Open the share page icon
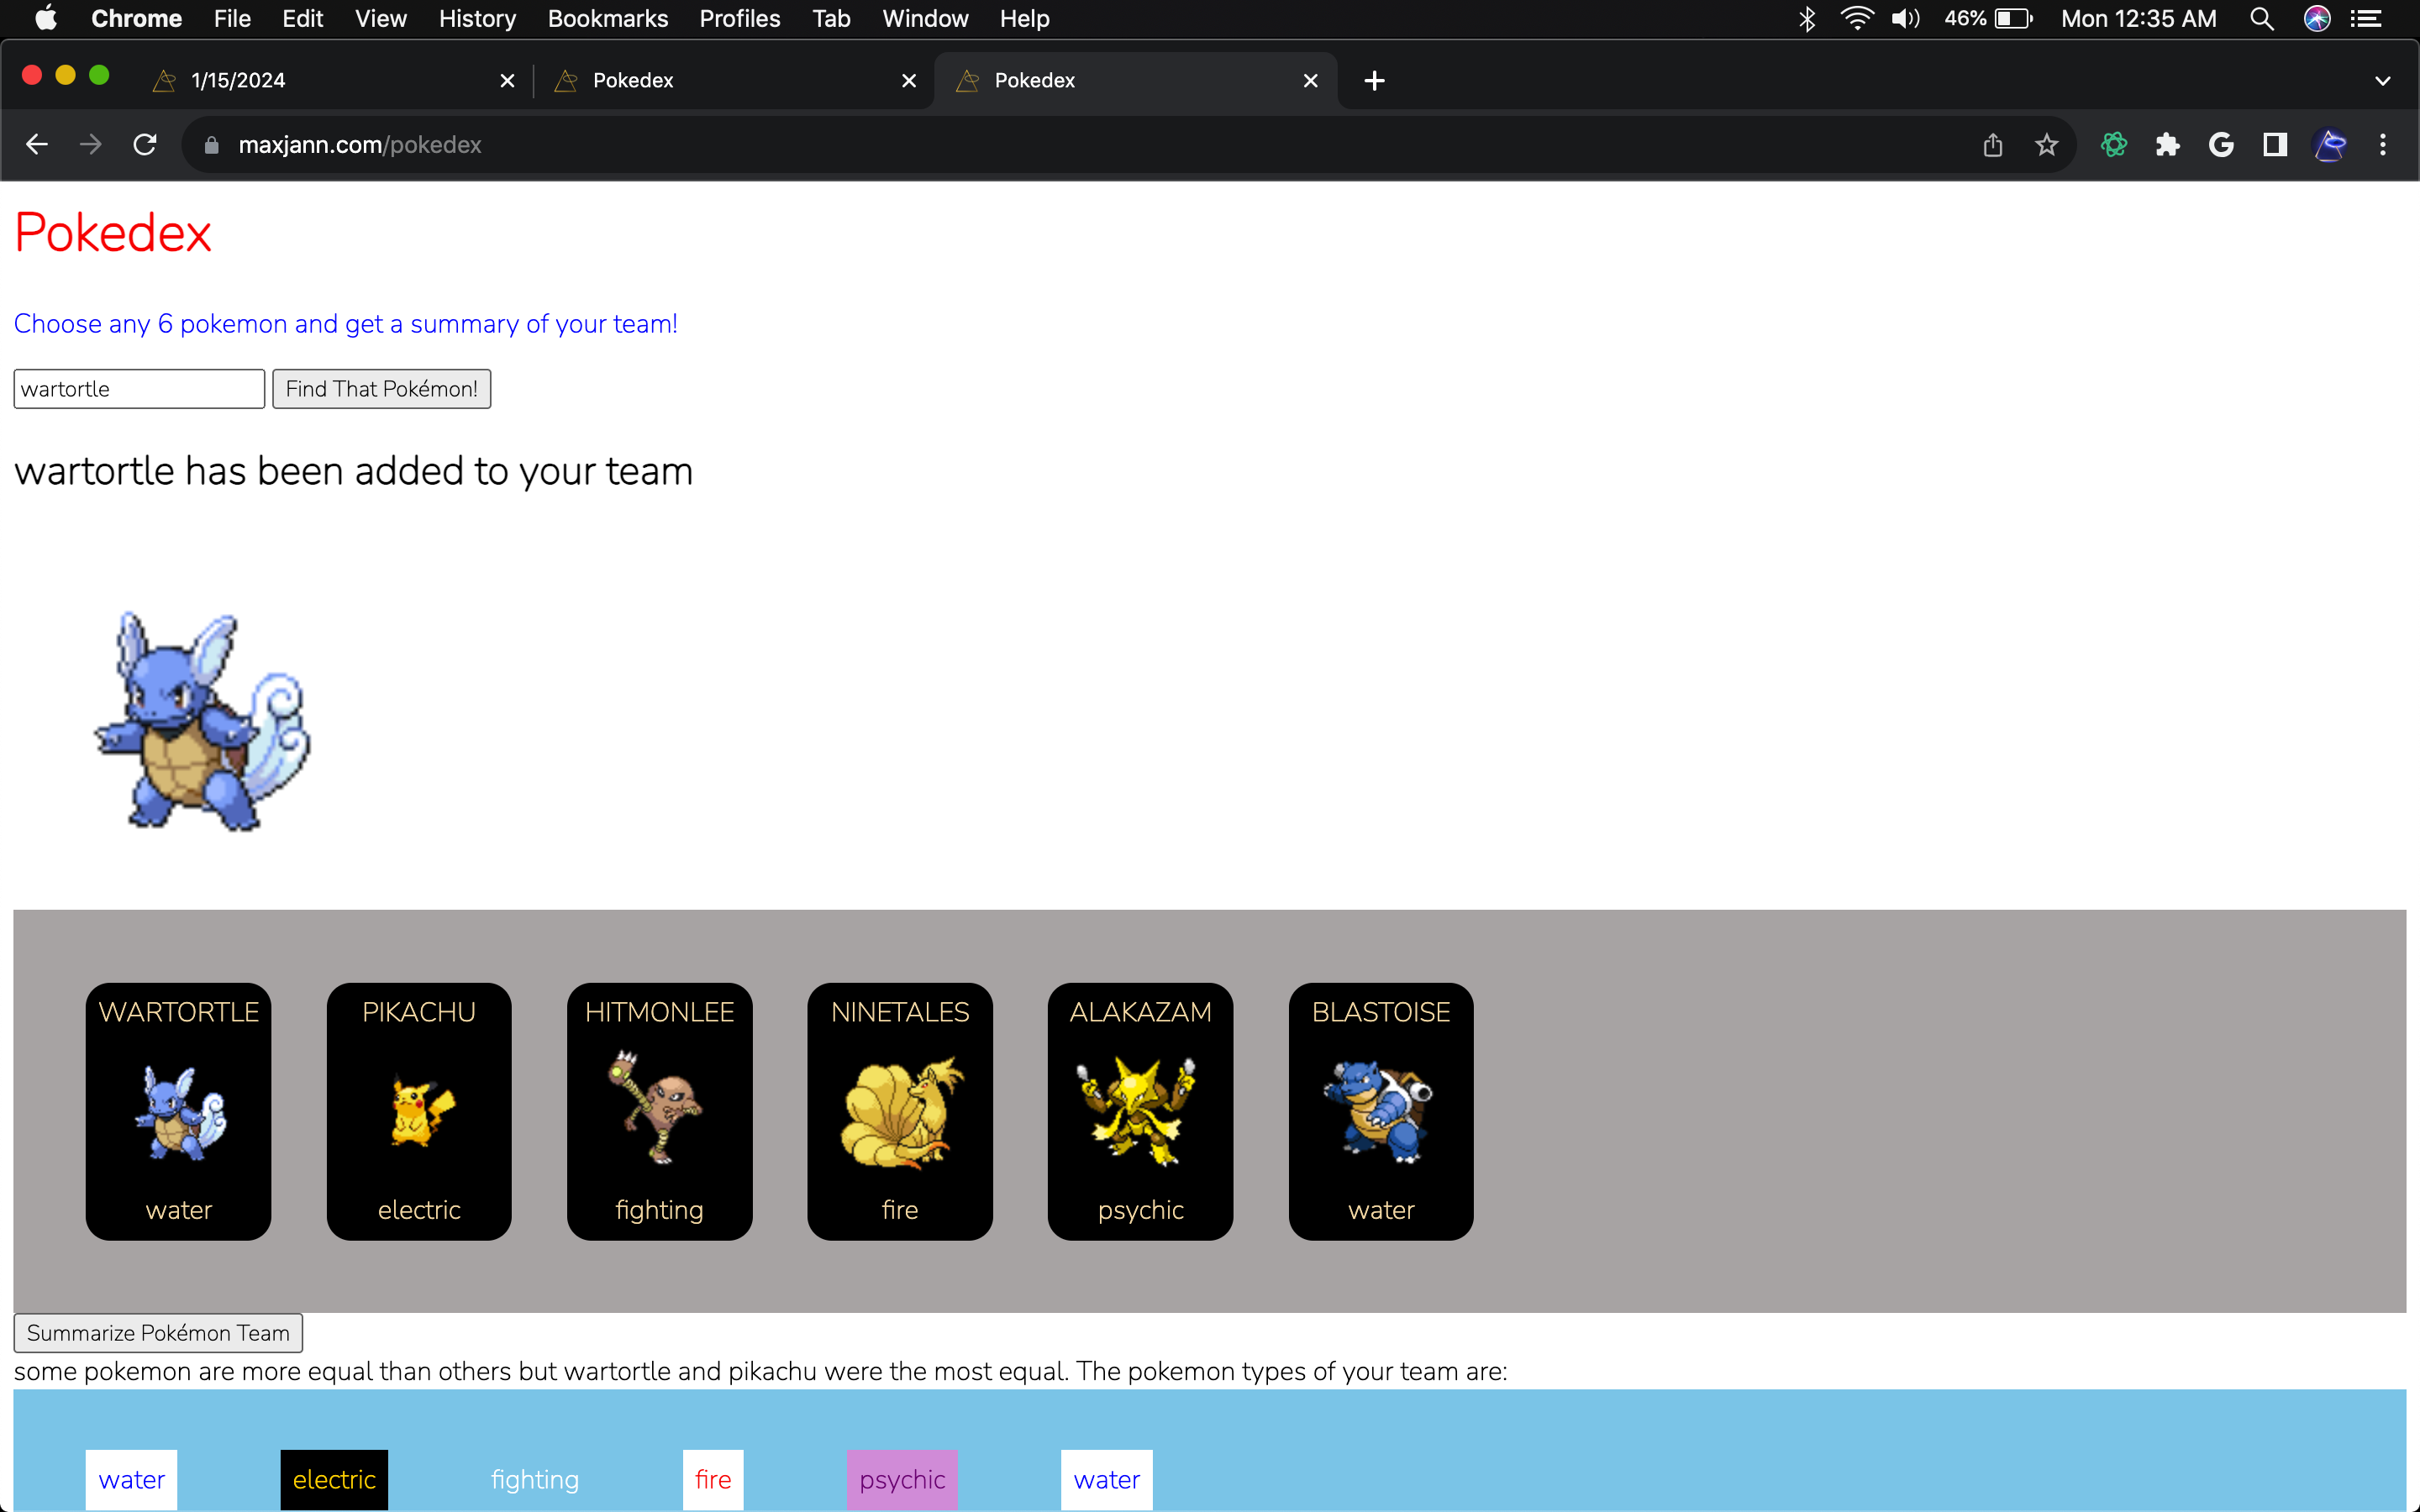This screenshot has height=1512, width=2420. [1993, 145]
